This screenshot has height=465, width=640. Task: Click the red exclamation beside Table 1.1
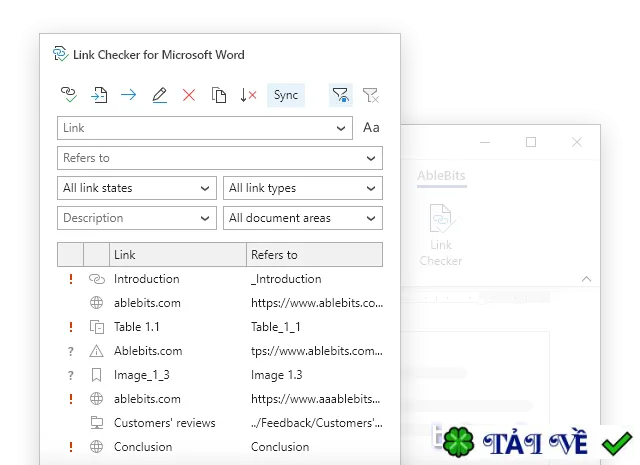(71, 327)
